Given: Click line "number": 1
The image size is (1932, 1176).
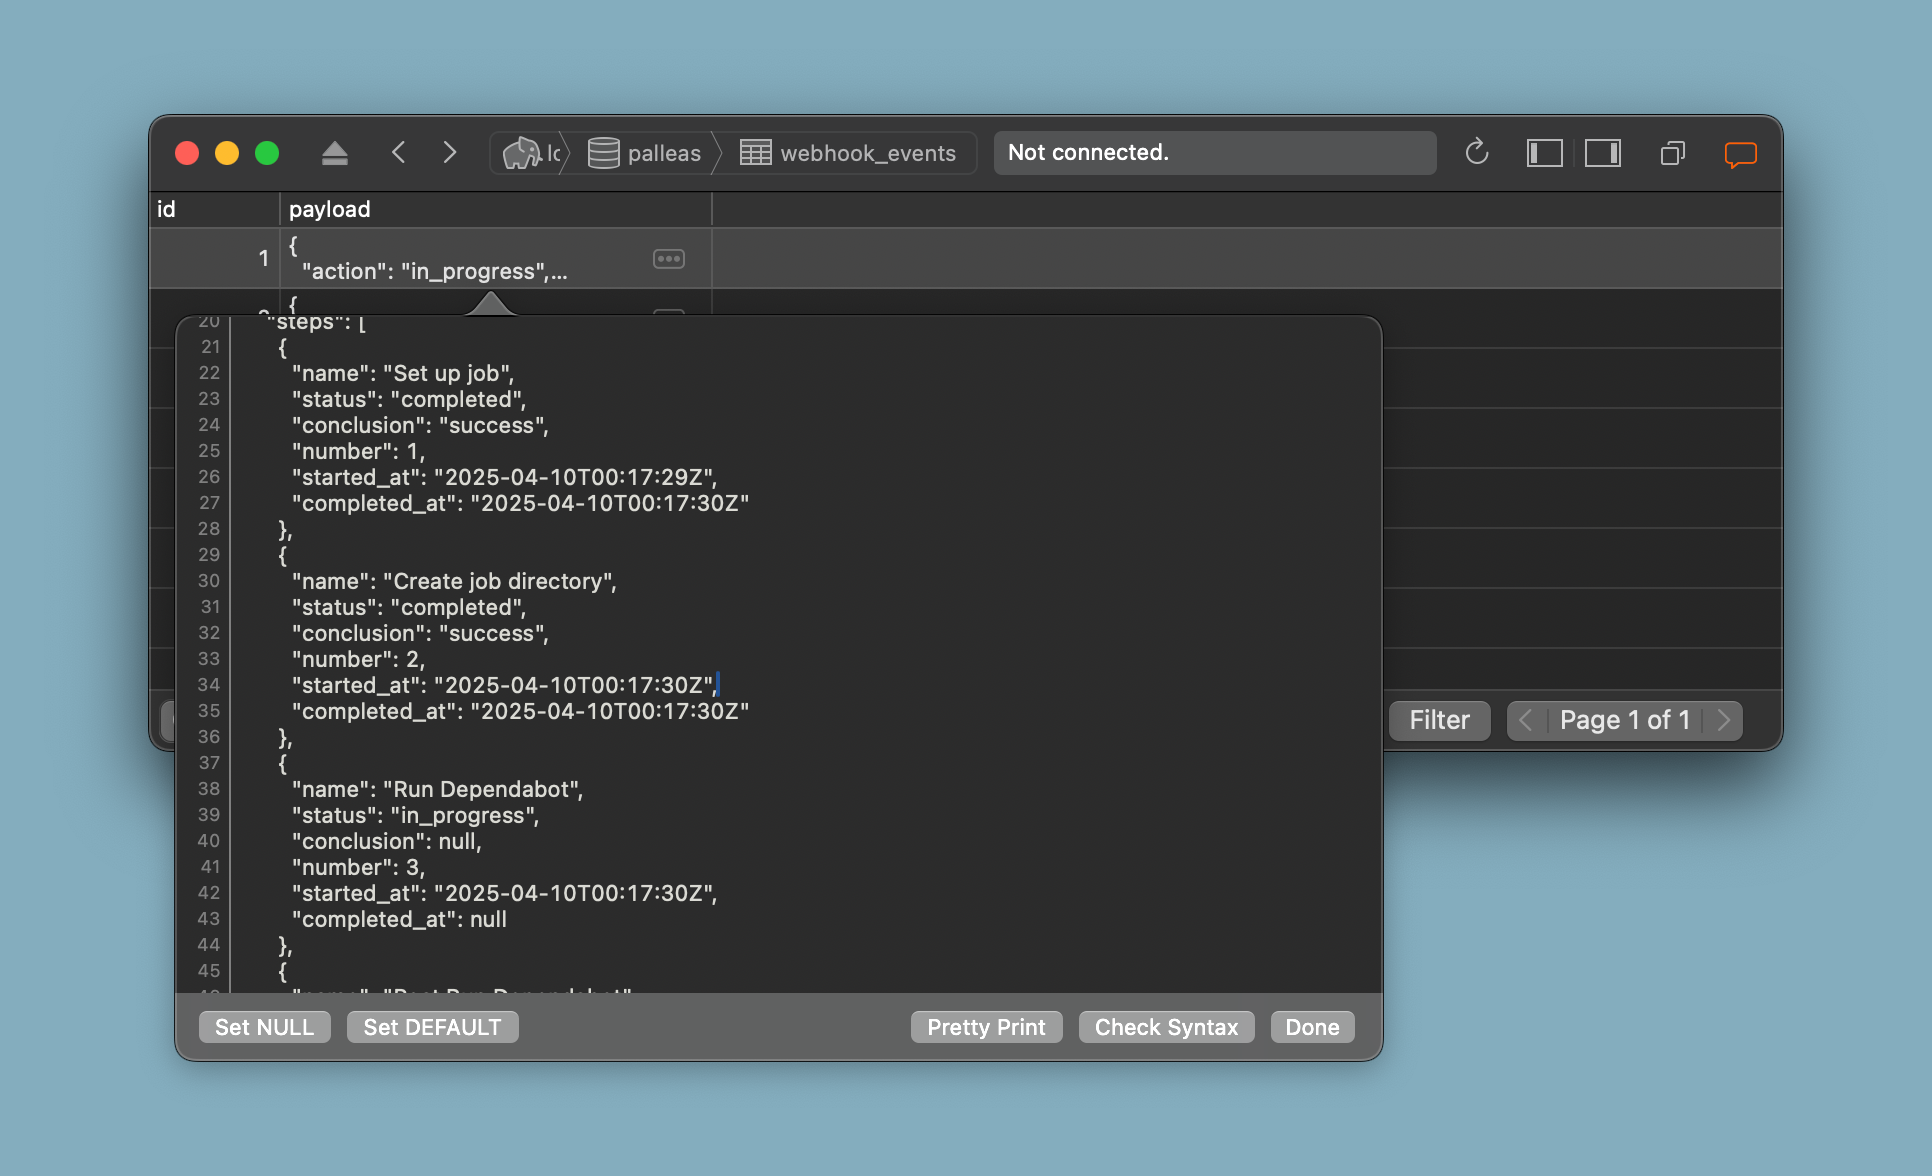Looking at the screenshot, I should point(358,451).
